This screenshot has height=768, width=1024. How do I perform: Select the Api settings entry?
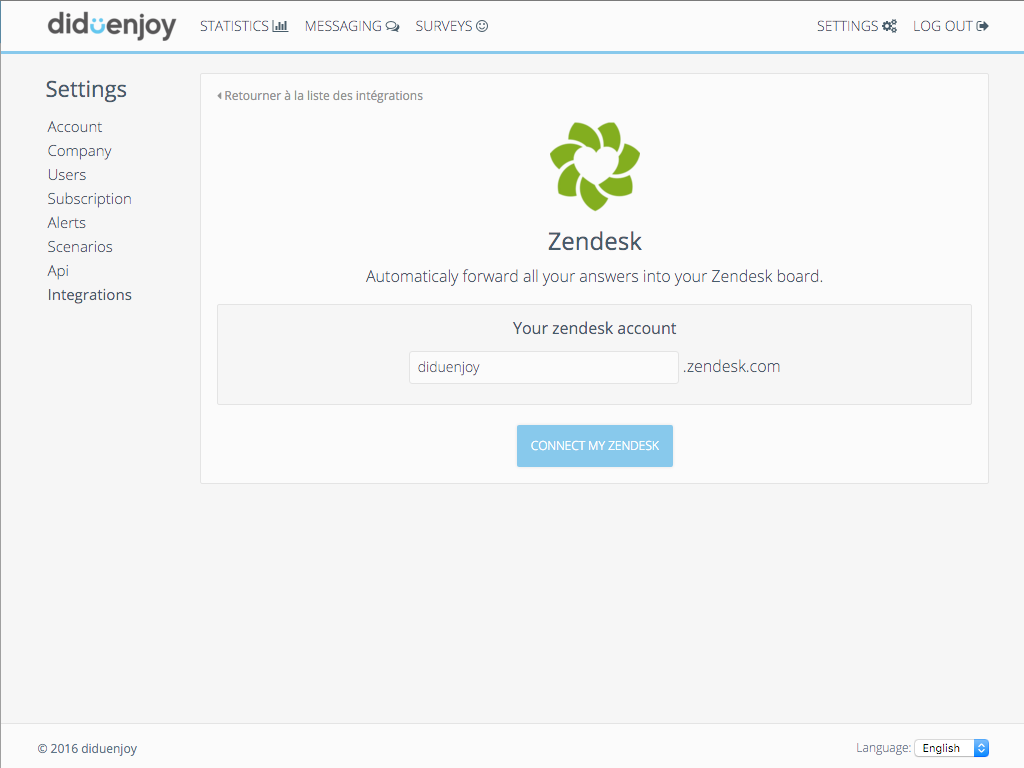(x=58, y=271)
